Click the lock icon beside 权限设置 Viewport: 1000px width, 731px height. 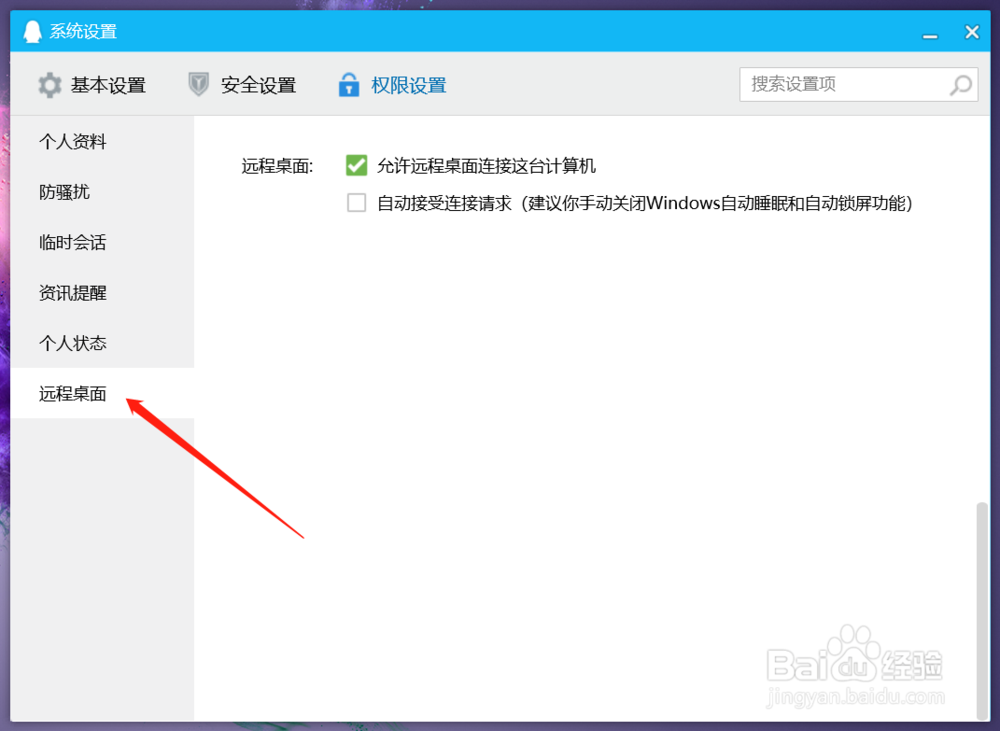pos(349,85)
